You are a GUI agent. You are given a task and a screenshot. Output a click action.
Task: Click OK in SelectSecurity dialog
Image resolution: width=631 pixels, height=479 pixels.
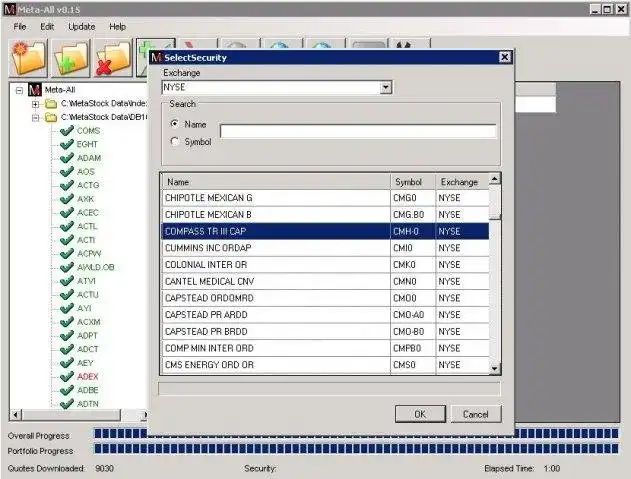coord(420,414)
